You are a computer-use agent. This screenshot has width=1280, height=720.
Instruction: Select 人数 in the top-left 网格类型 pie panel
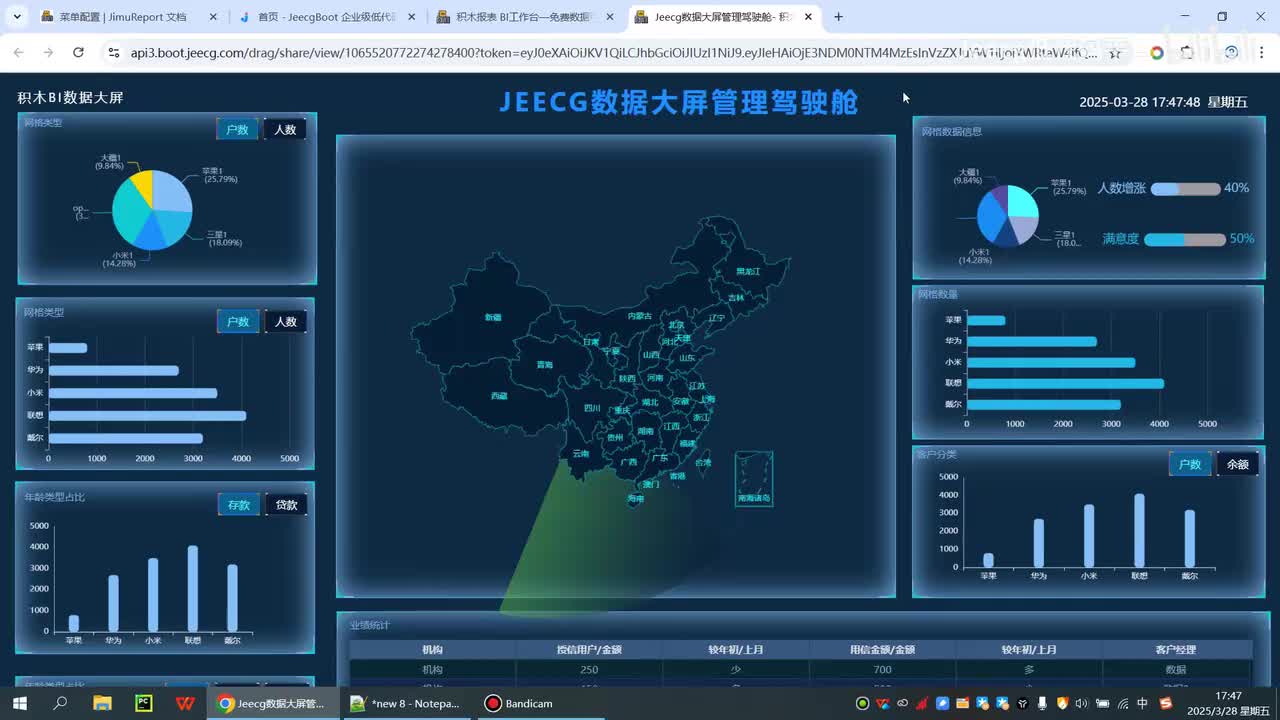click(x=285, y=129)
